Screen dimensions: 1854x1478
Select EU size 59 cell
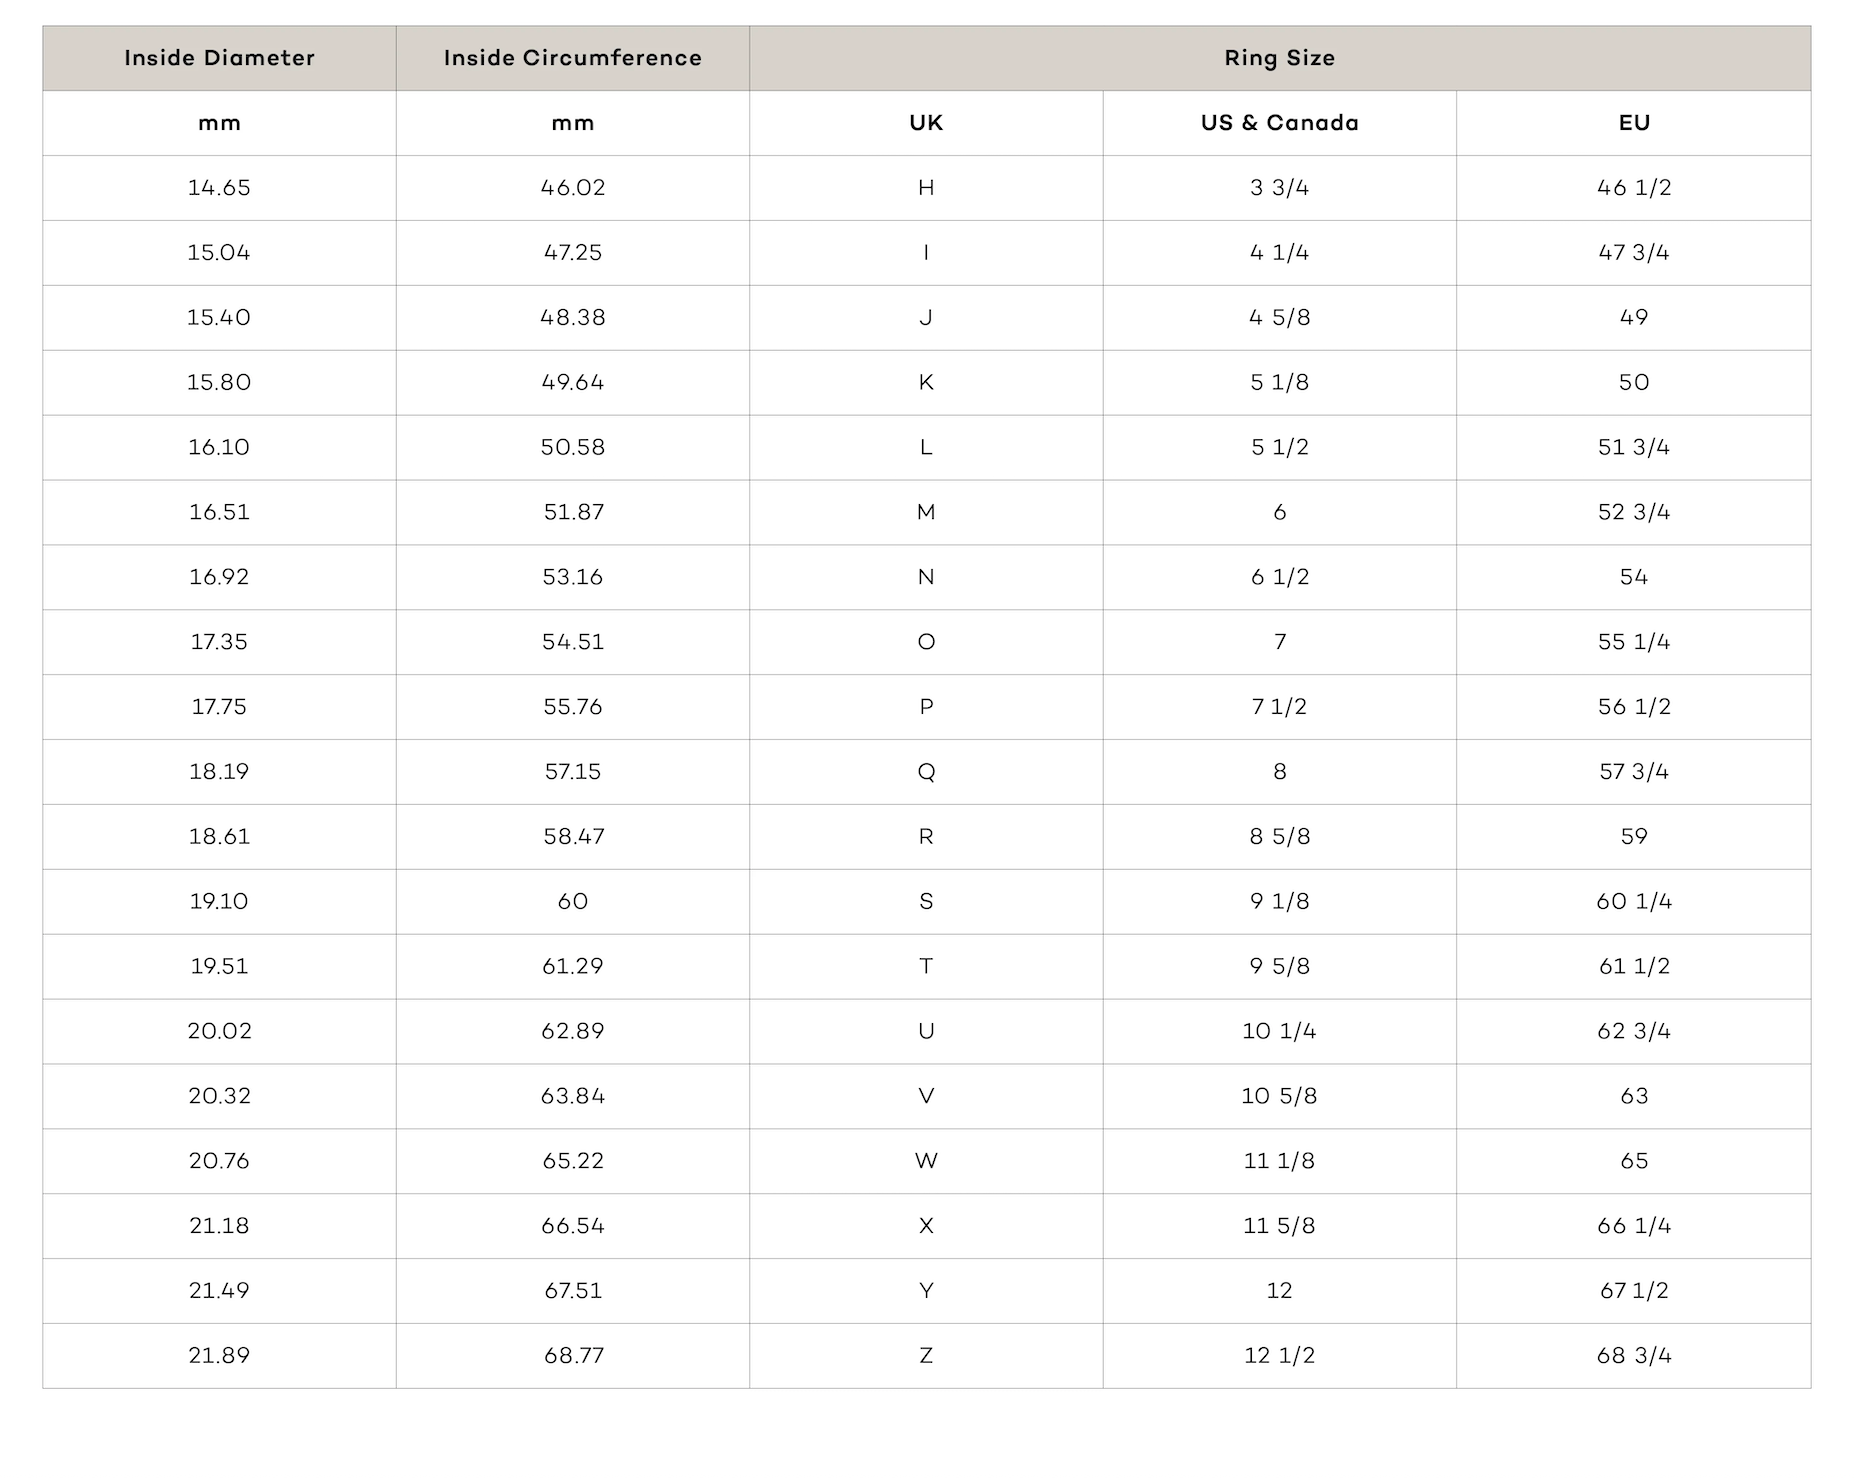pyautogui.click(x=1633, y=837)
